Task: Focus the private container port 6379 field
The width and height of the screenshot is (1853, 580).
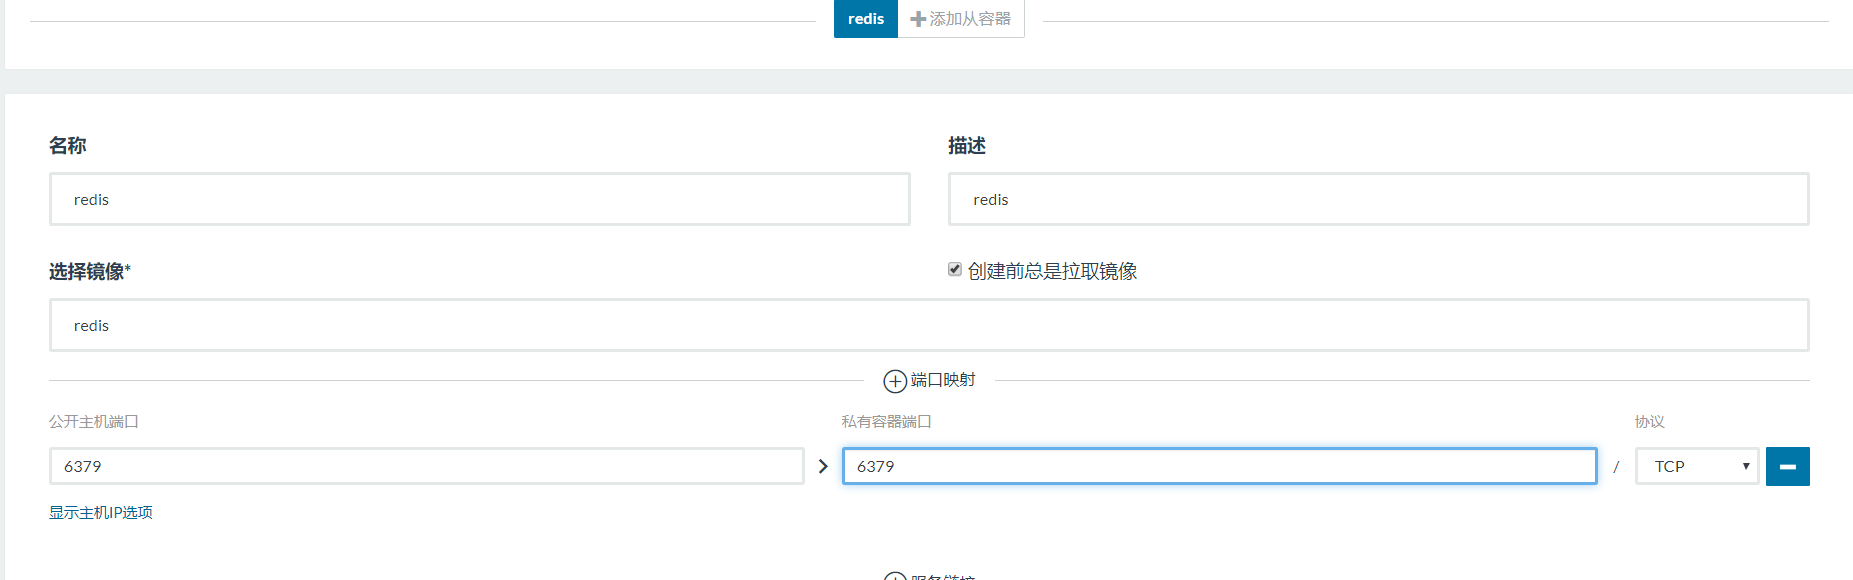Action: [x=1219, y=466]
